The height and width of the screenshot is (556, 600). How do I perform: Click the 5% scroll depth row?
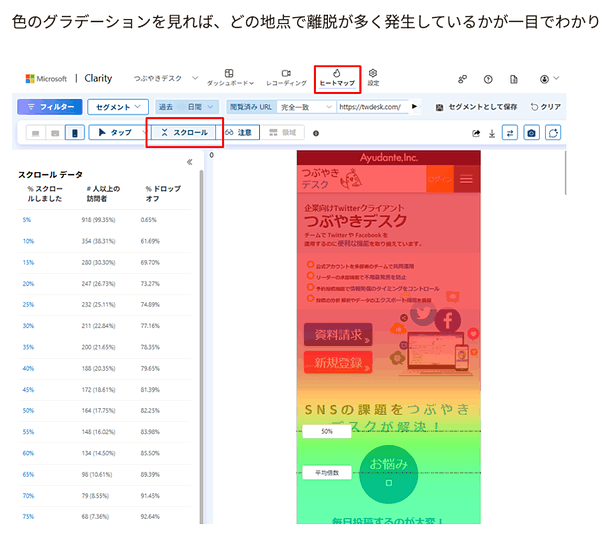pos(104,220)
